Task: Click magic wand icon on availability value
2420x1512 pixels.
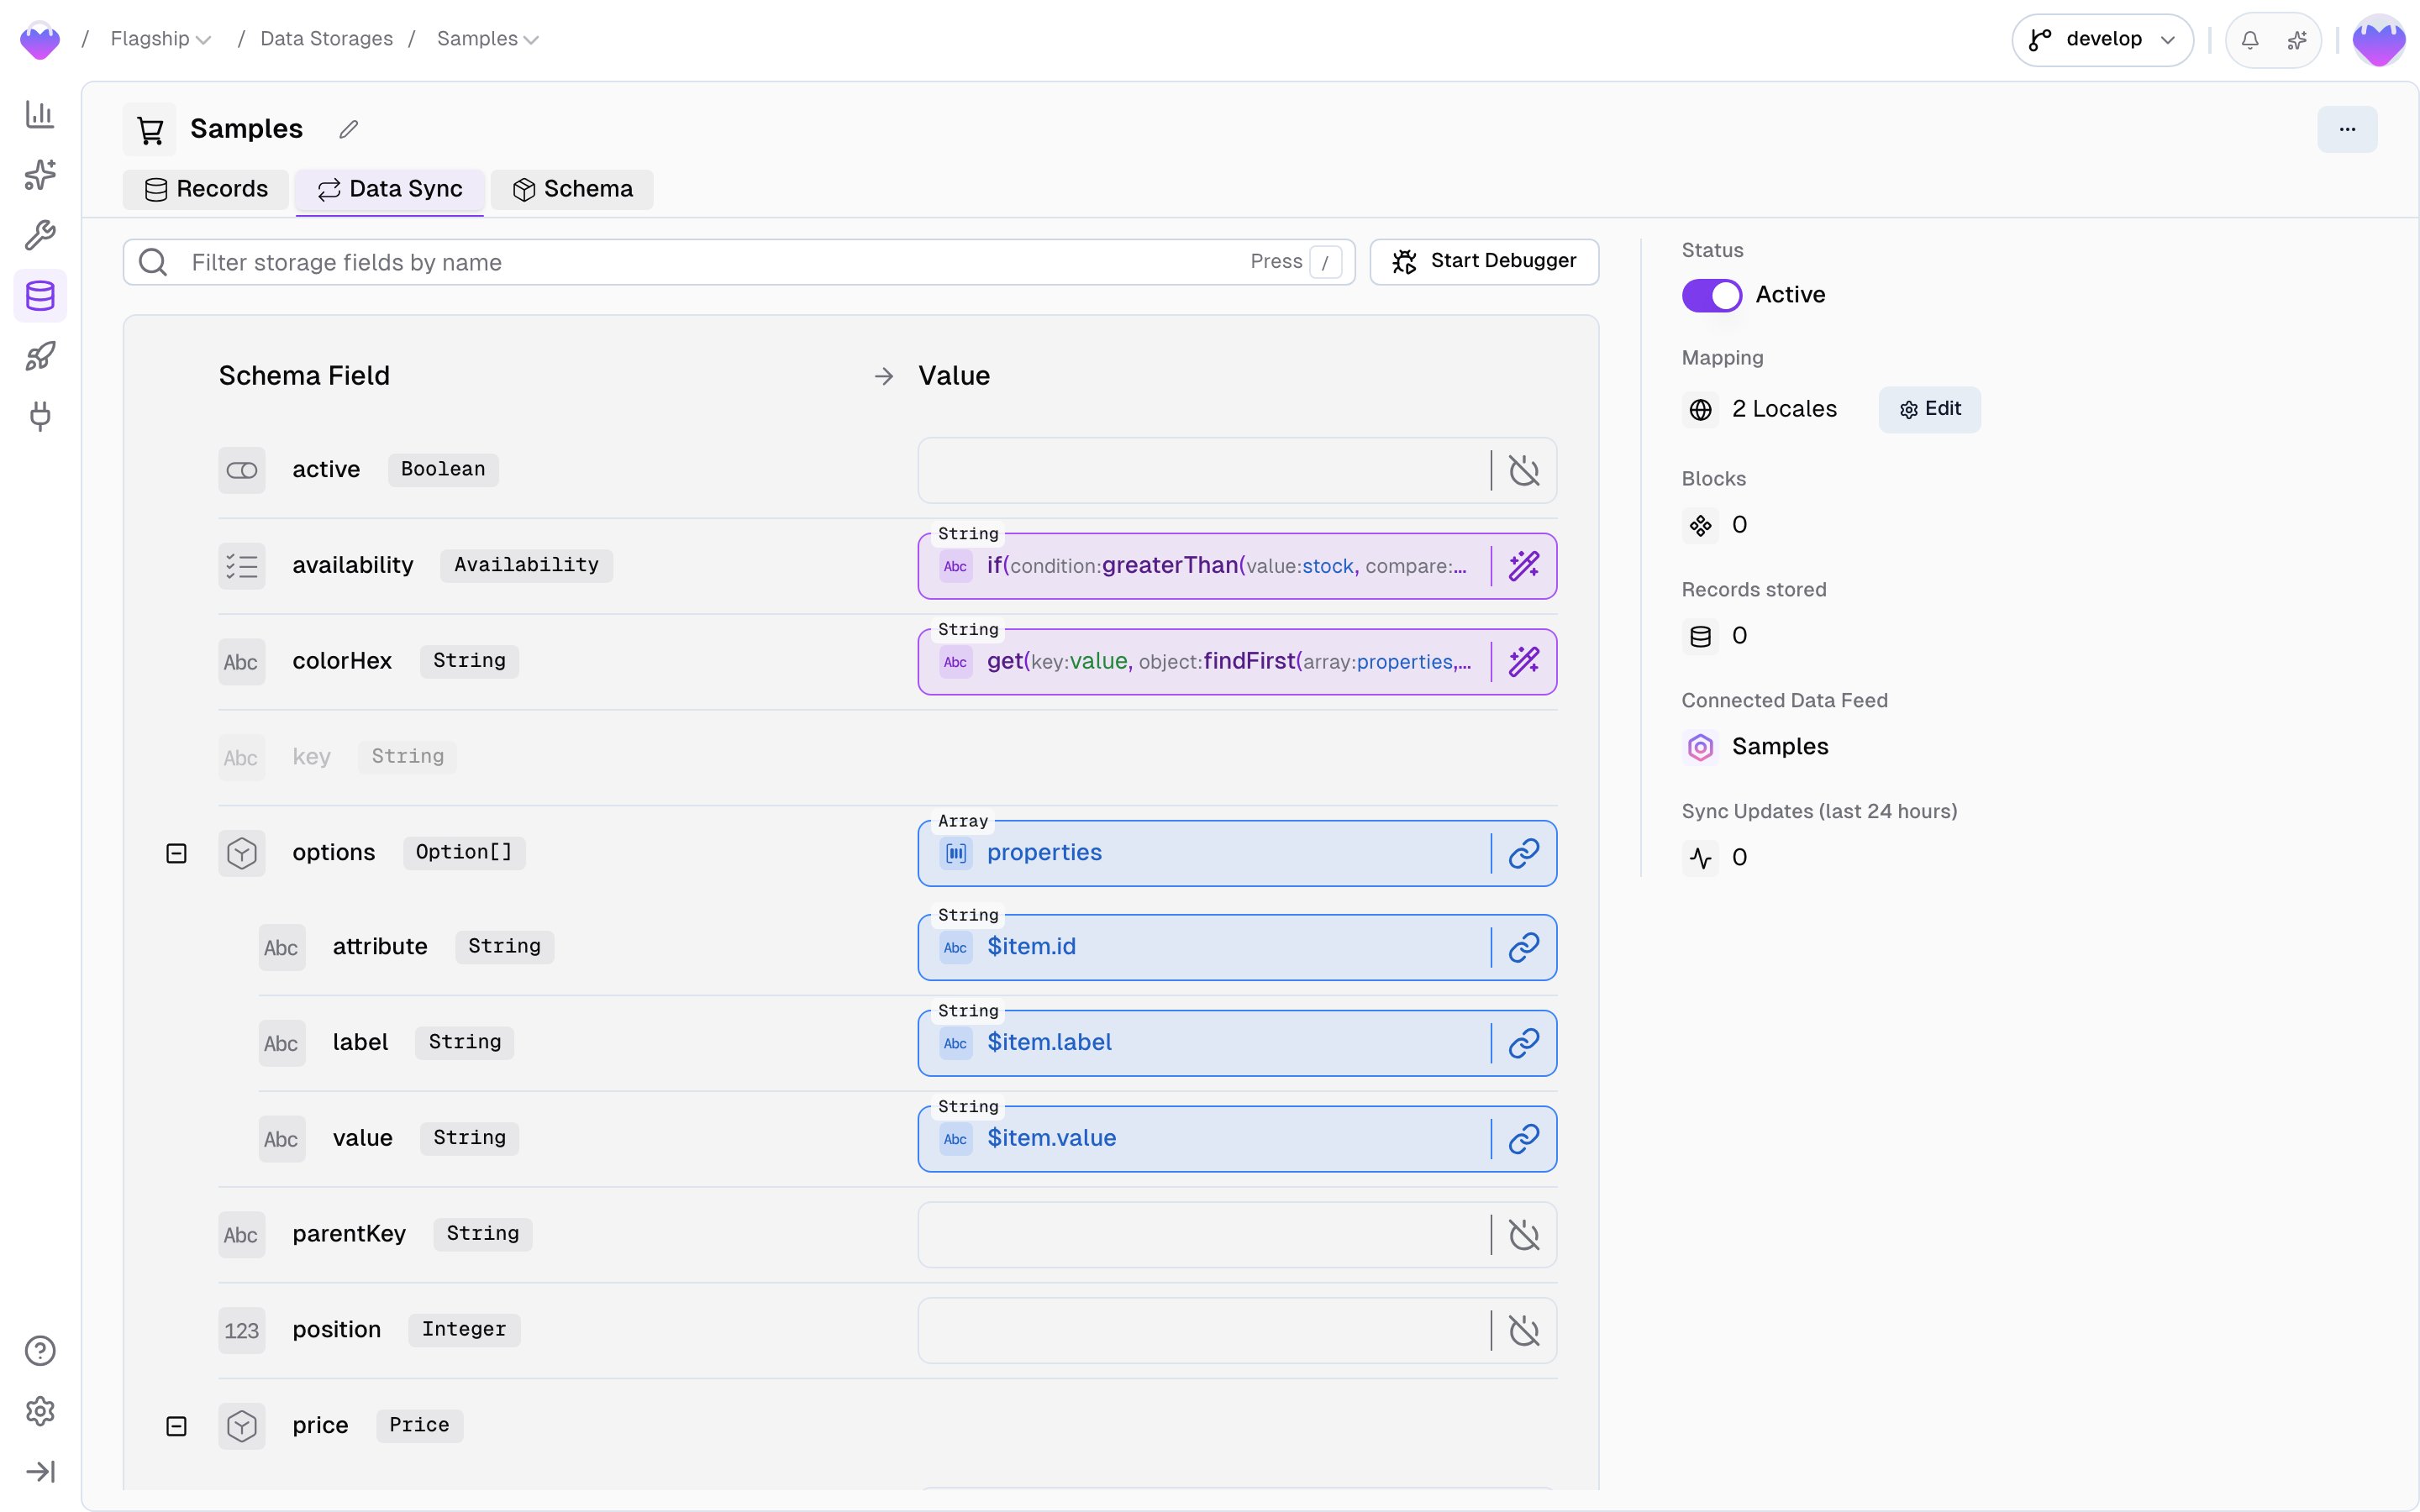Action: [x=1524, y=566]
